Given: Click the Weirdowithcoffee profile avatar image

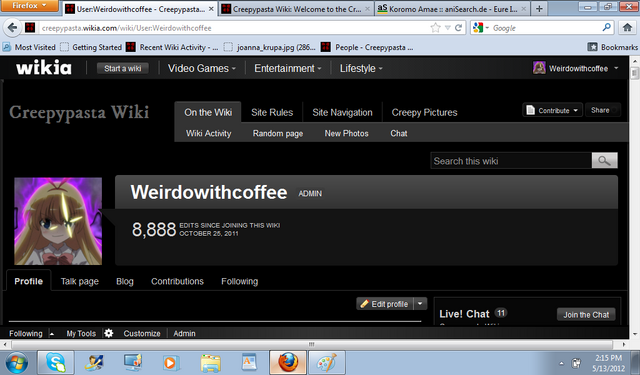Looking at the screenshot, I should [58, 221].
